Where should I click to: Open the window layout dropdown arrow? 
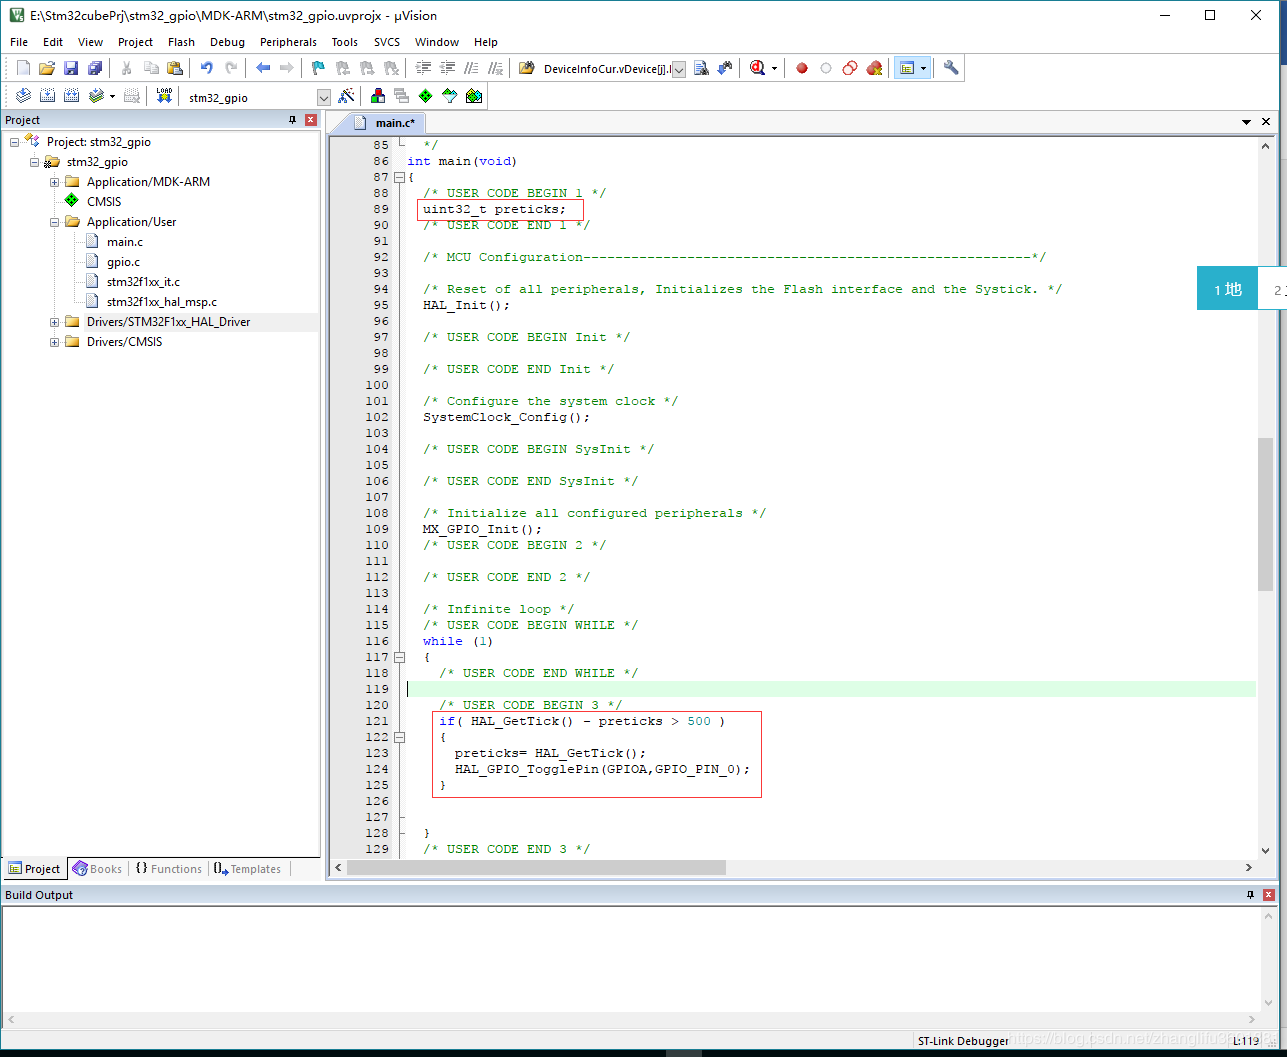[x=924, y=68]
